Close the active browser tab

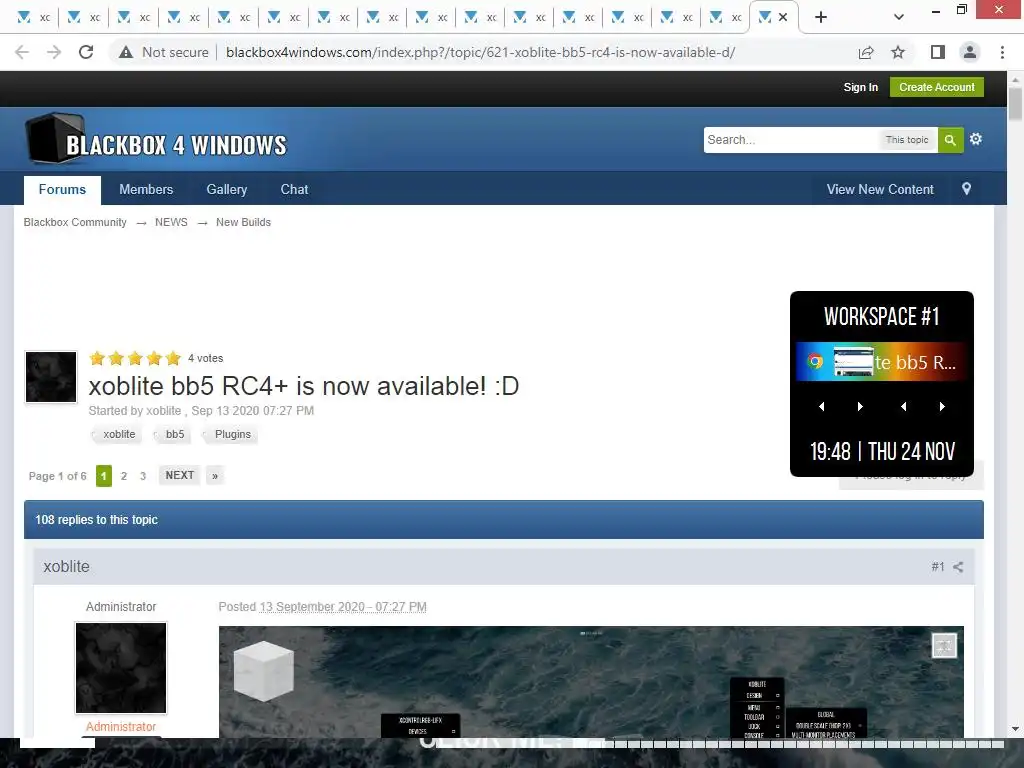(783, 17)
